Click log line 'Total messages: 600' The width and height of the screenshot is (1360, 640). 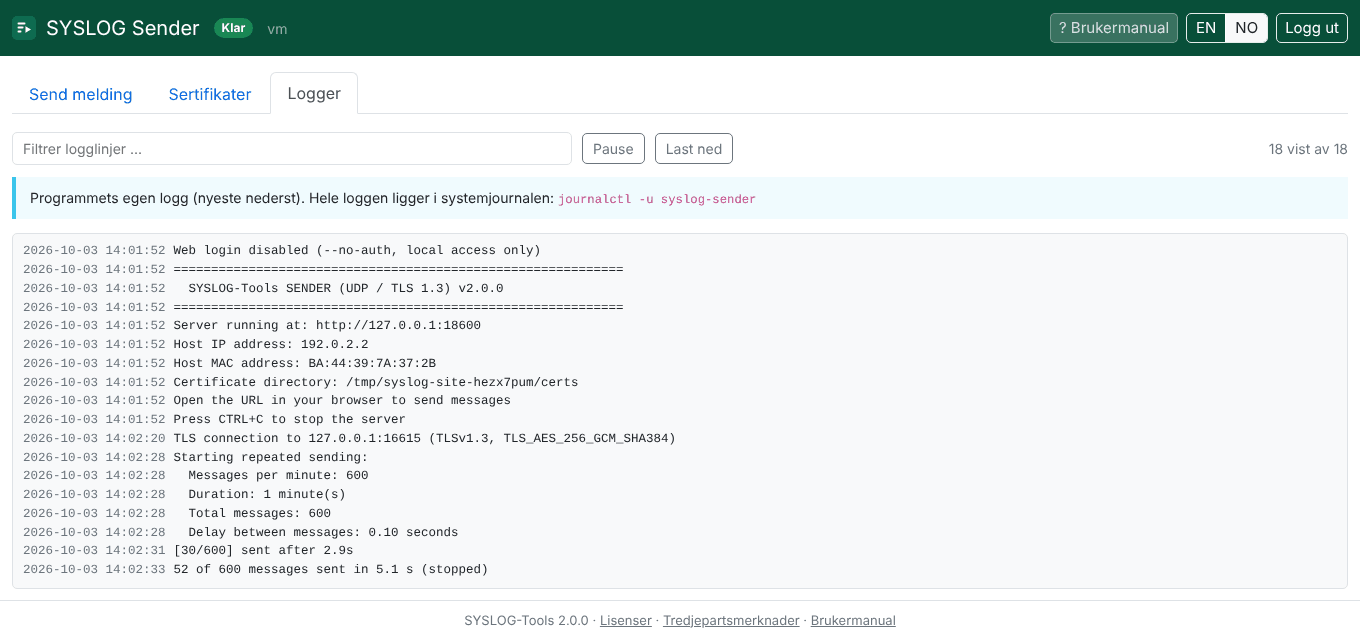click(x=260, y=513)
